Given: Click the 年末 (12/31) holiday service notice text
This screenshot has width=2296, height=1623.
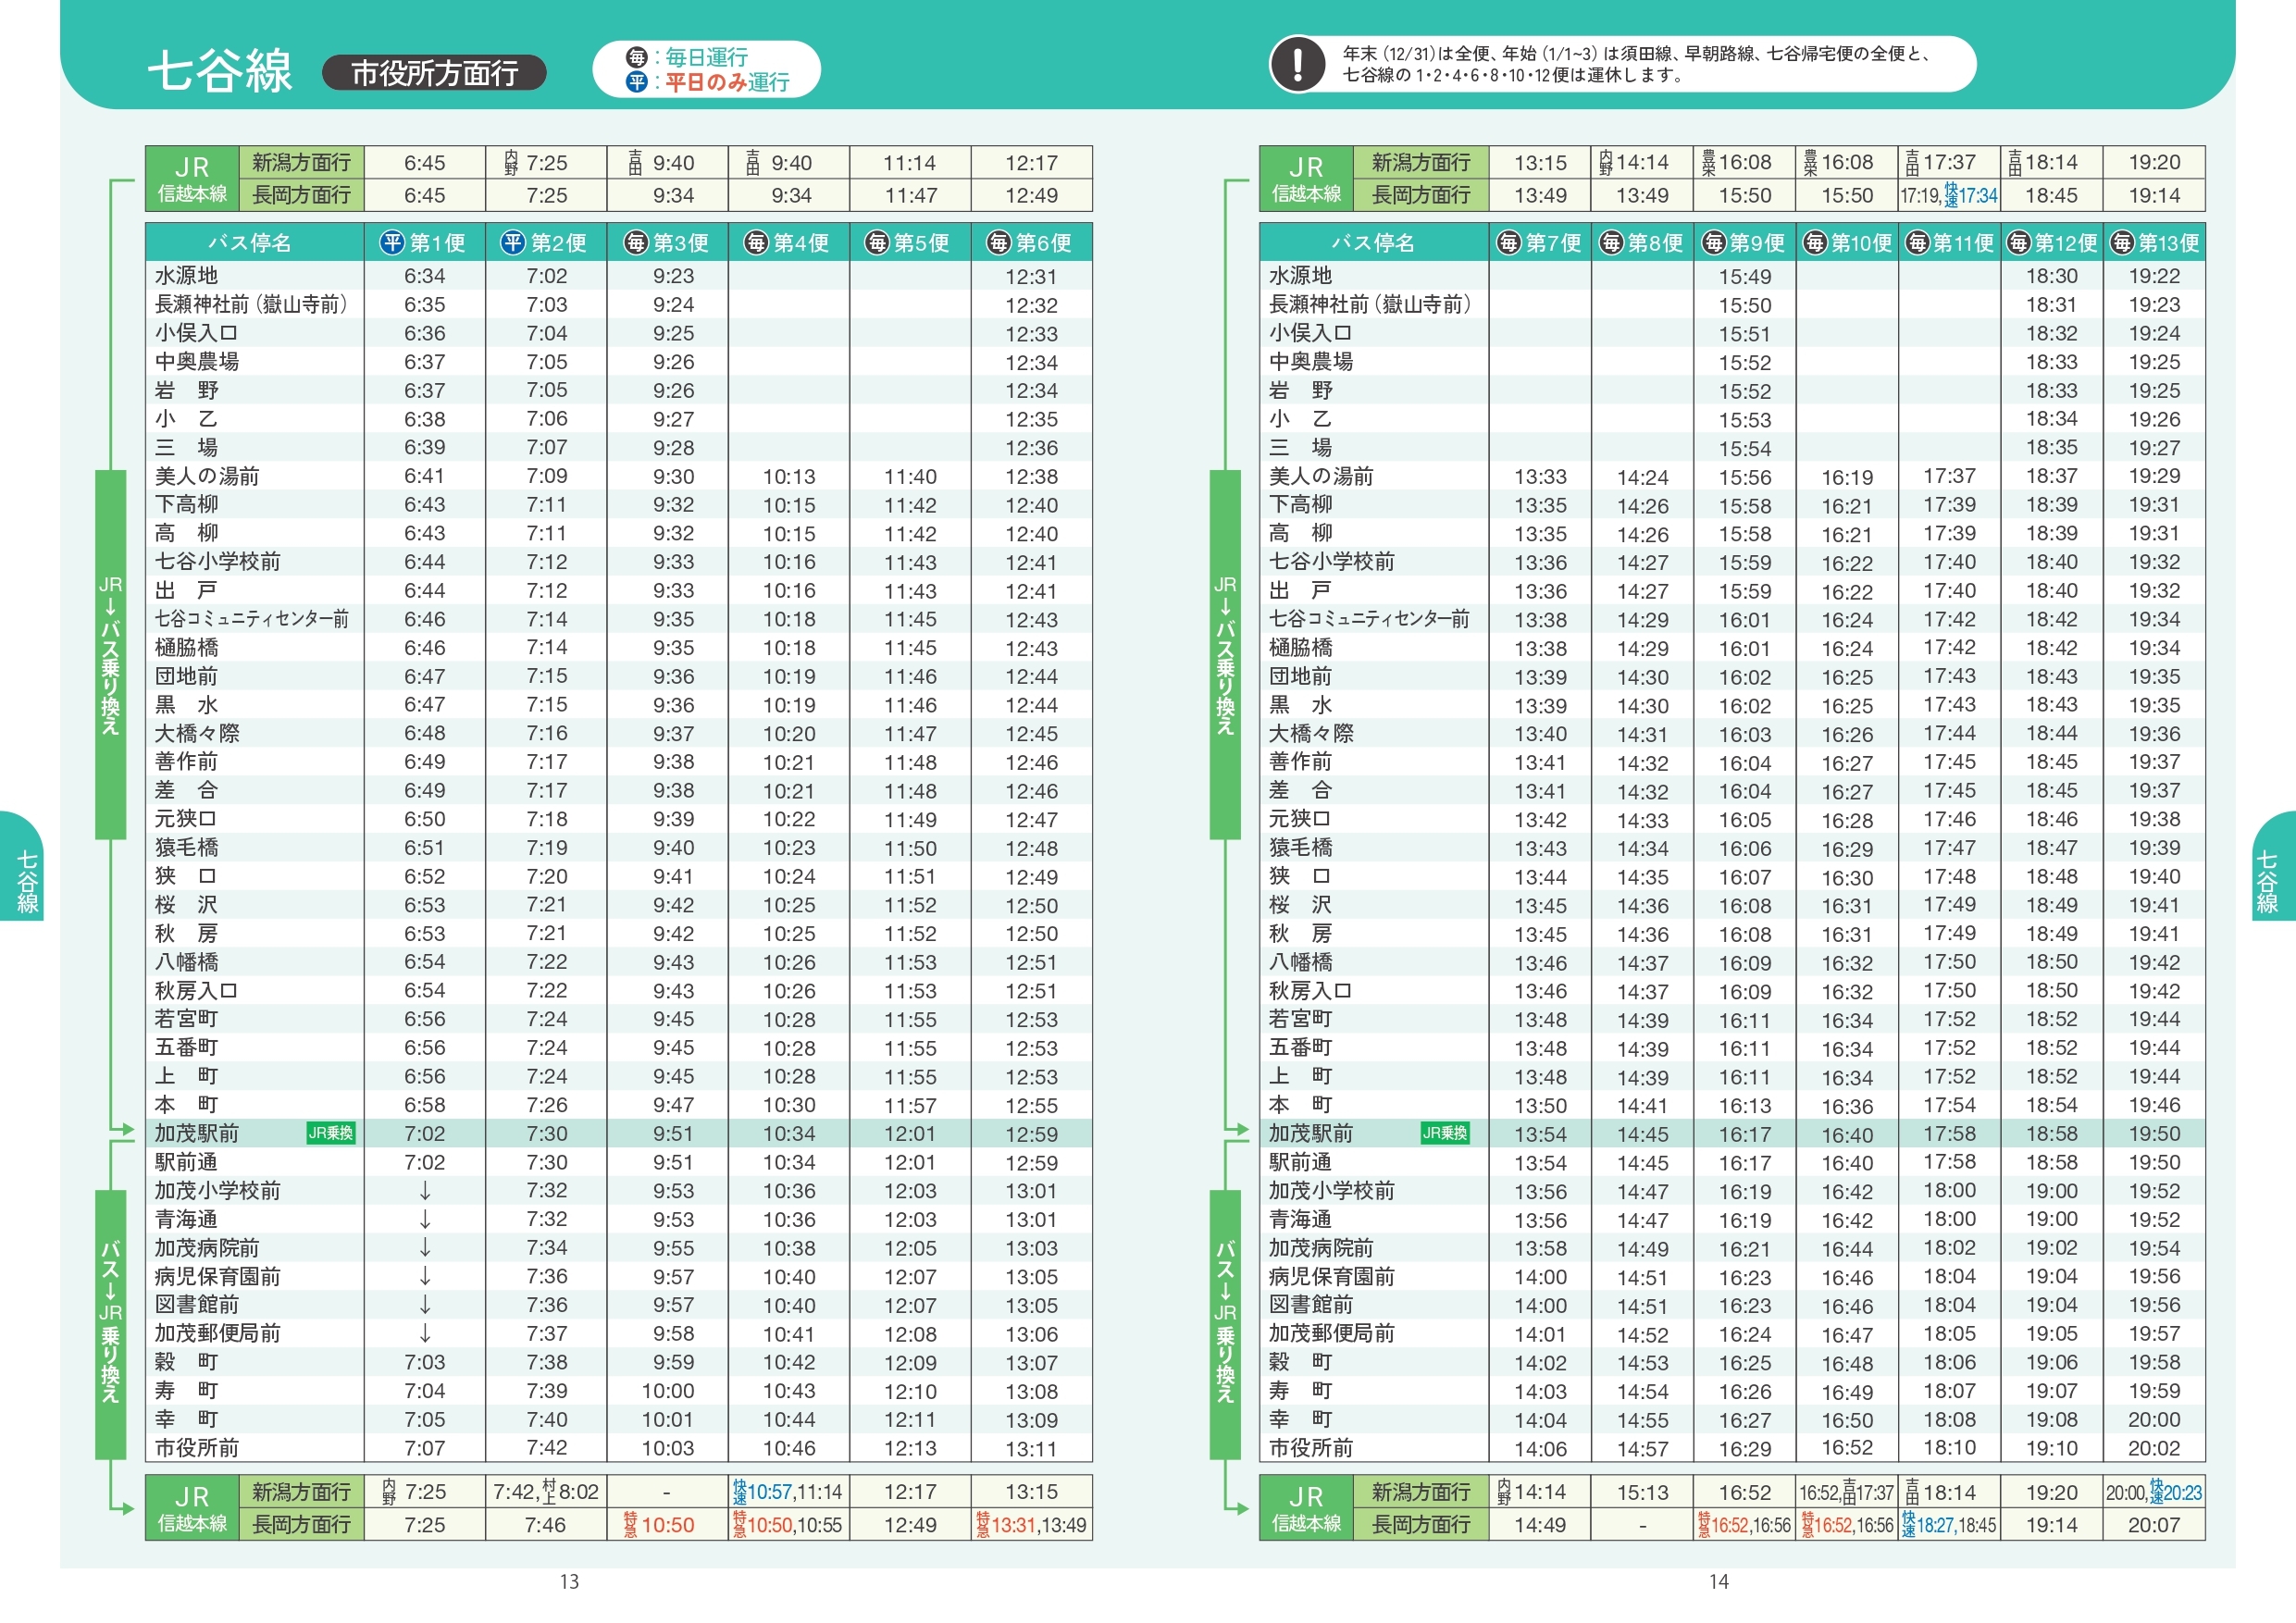Looking at the screenshot, I should pos(1636,64).
